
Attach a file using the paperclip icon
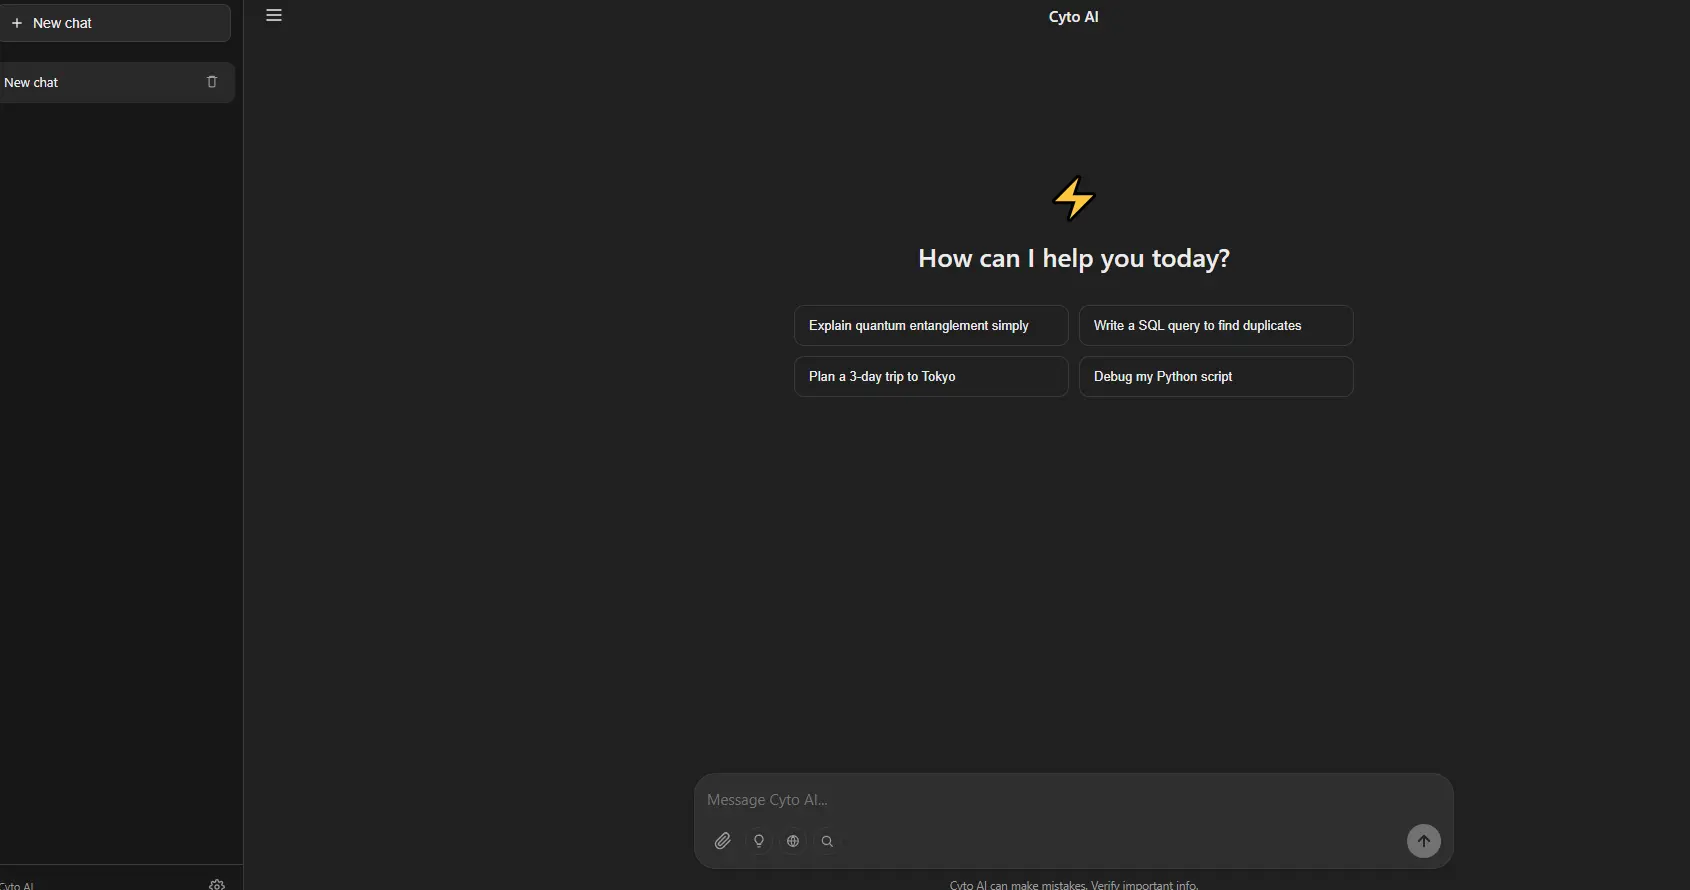click(723, 841)
